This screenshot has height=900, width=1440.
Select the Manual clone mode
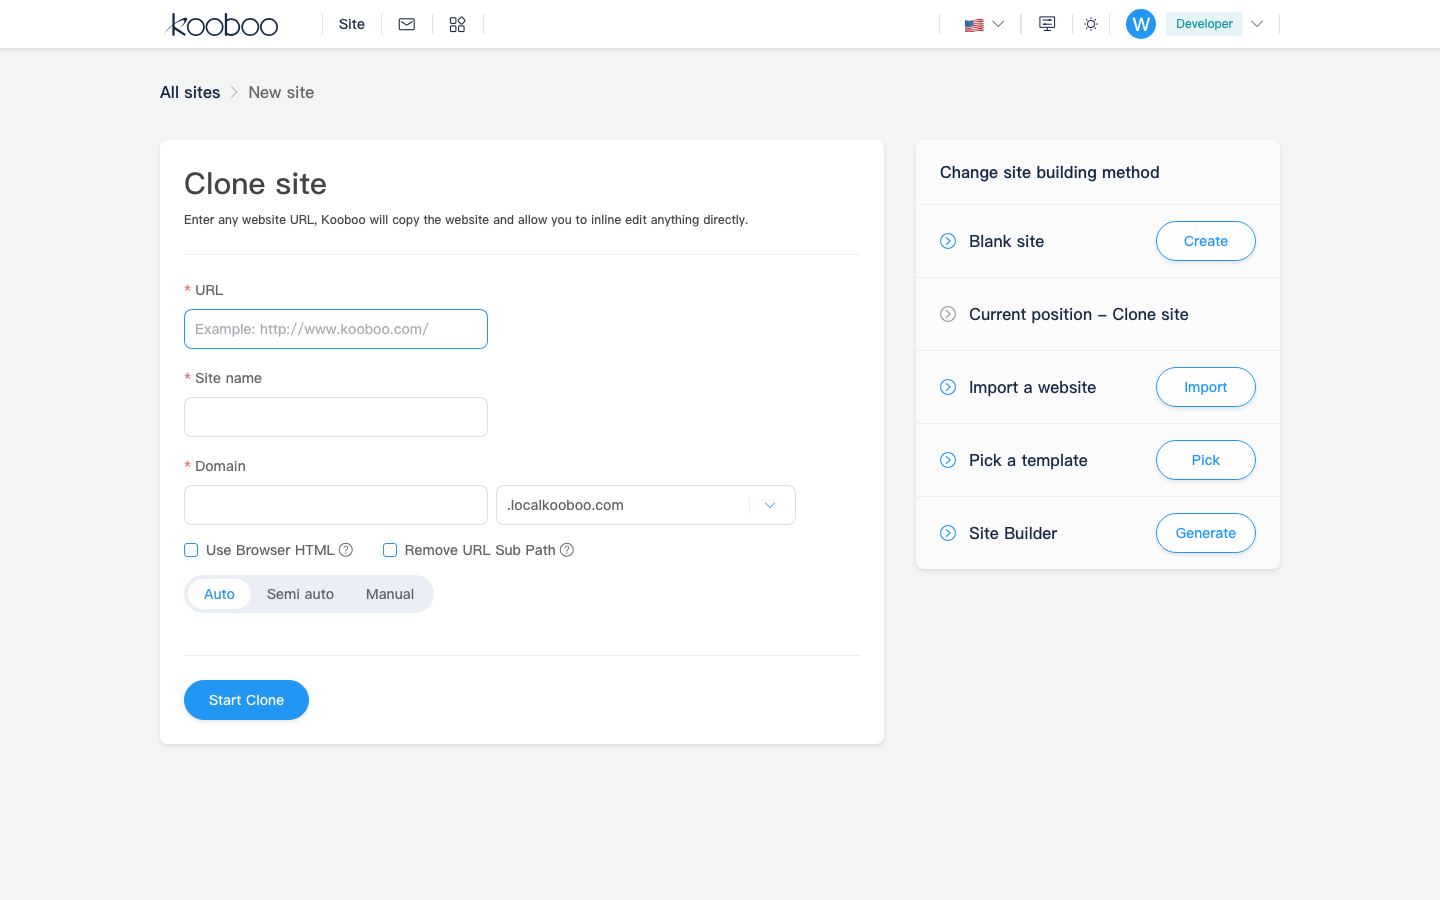(x=390, y=594)
